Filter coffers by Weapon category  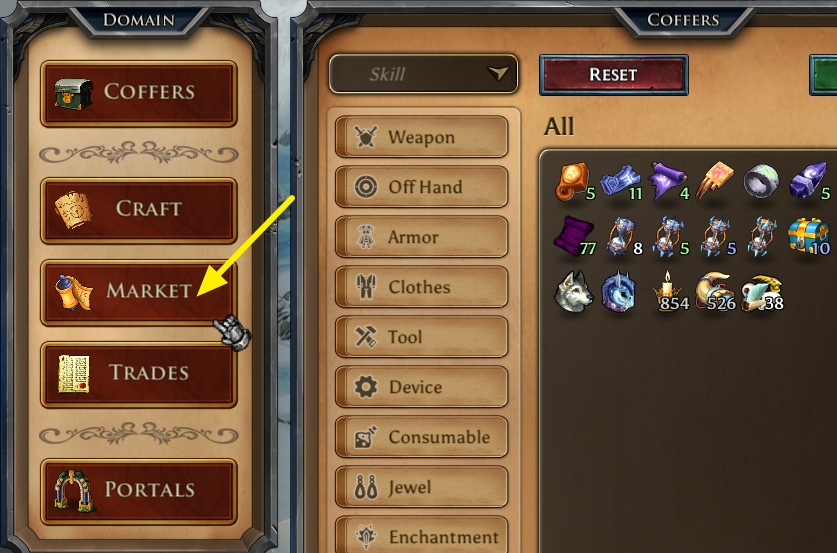tap(422, 137)
